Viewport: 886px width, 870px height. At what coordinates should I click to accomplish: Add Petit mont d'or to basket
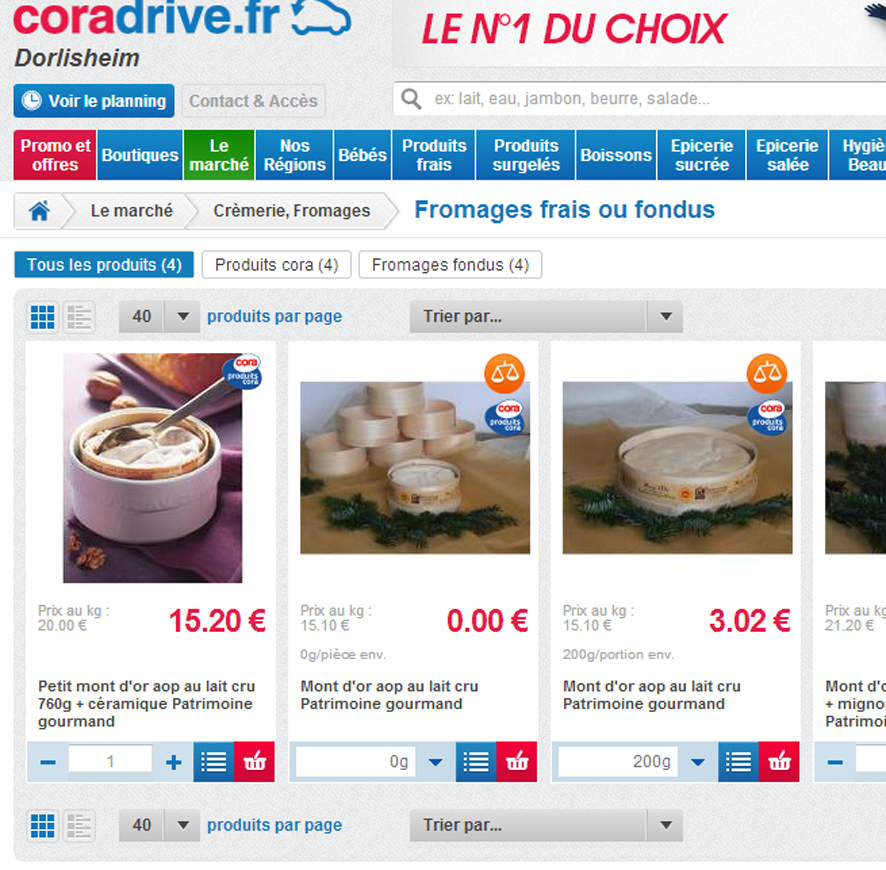tap(254, 762)
